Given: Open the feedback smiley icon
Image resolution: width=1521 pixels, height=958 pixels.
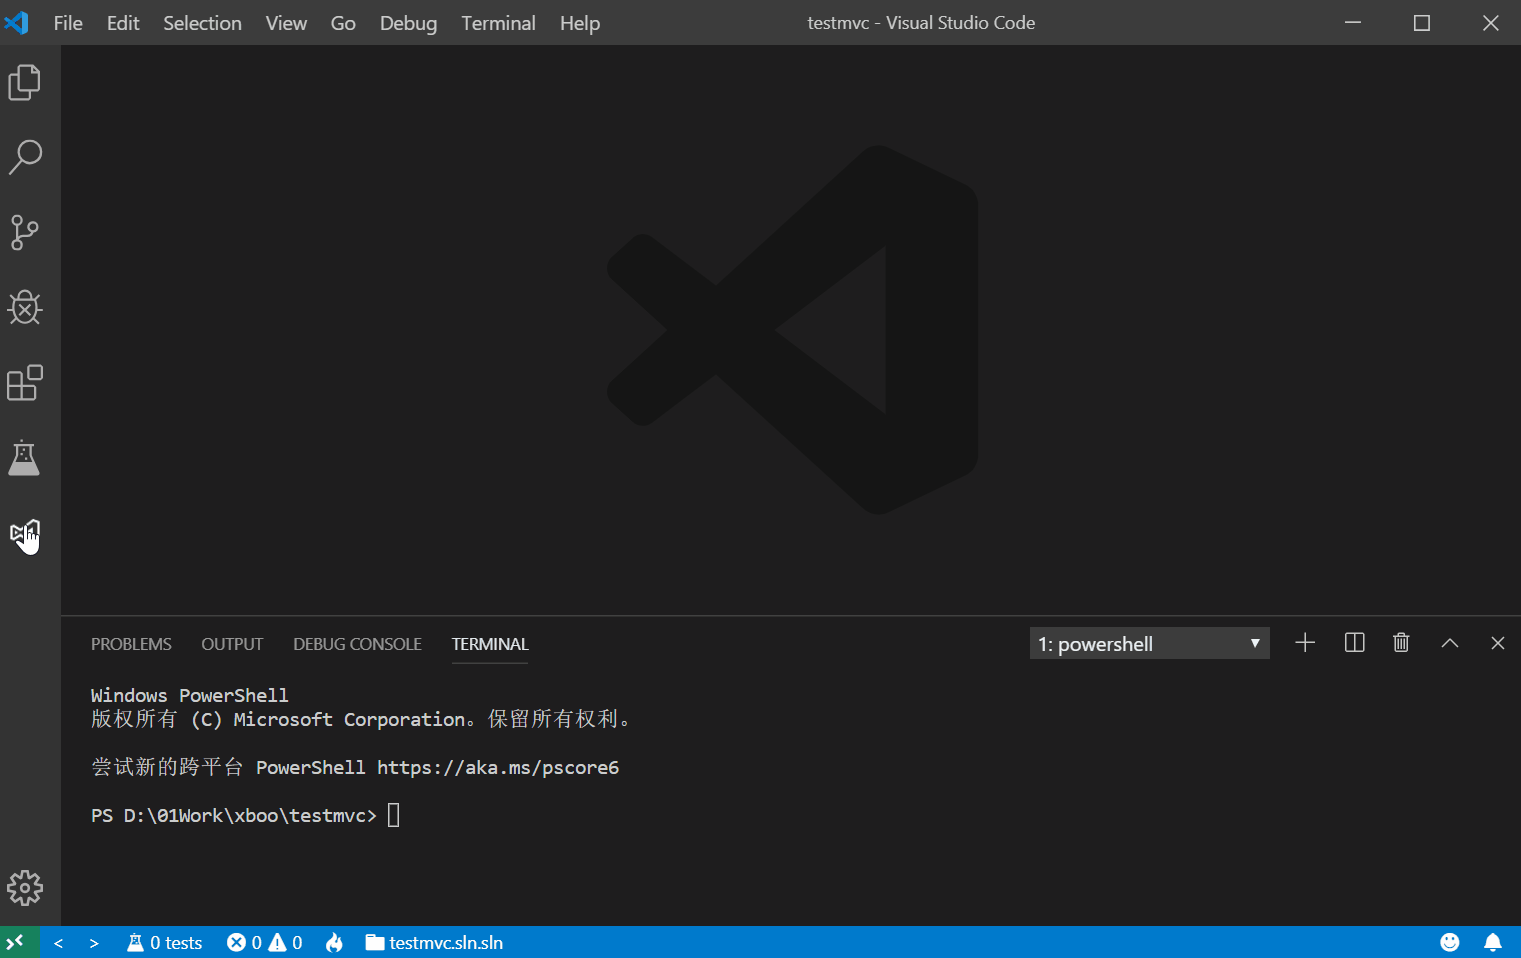Looking at the screenshot, I should pos(1449,942).
